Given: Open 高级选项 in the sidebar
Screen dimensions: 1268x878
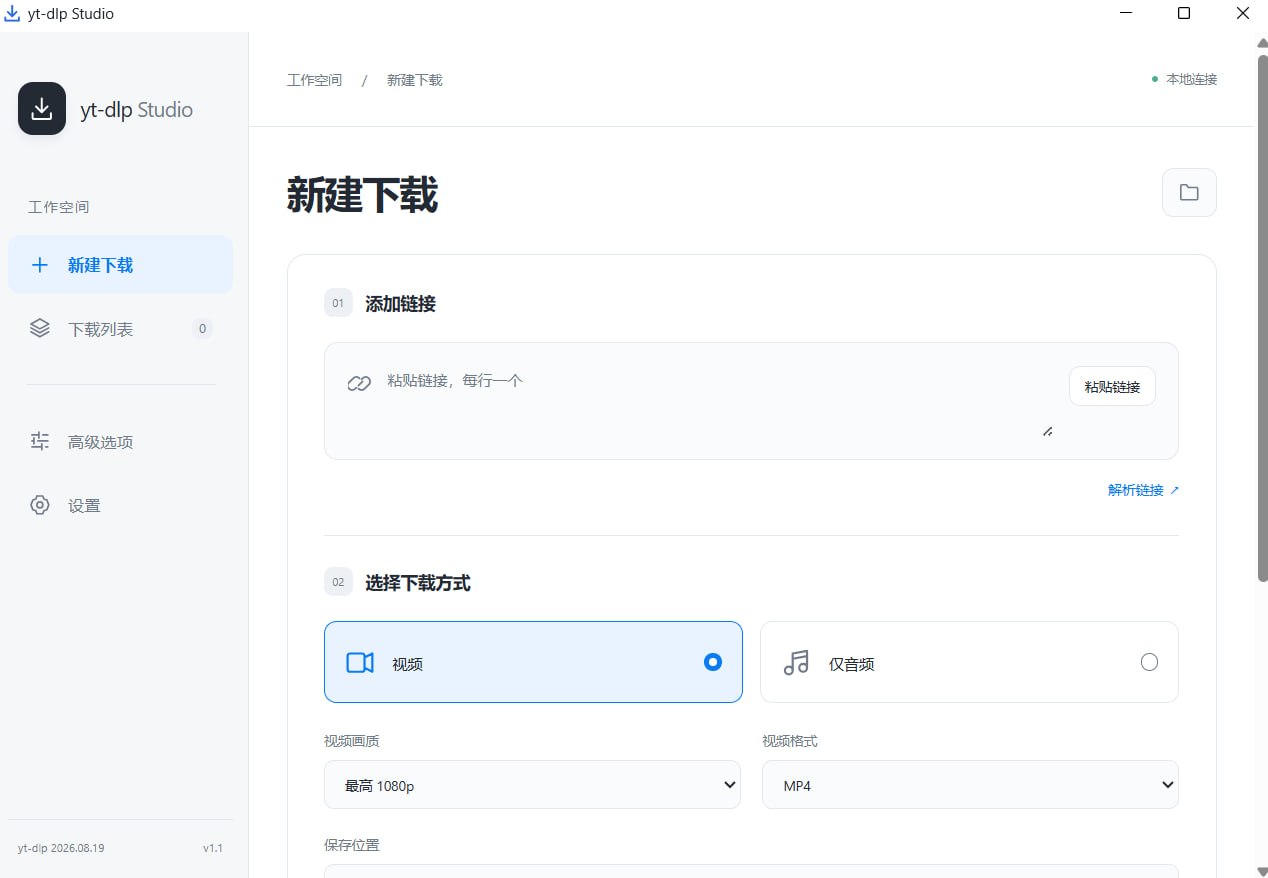Looking at the screenshot, I should [x=120, y=442].
